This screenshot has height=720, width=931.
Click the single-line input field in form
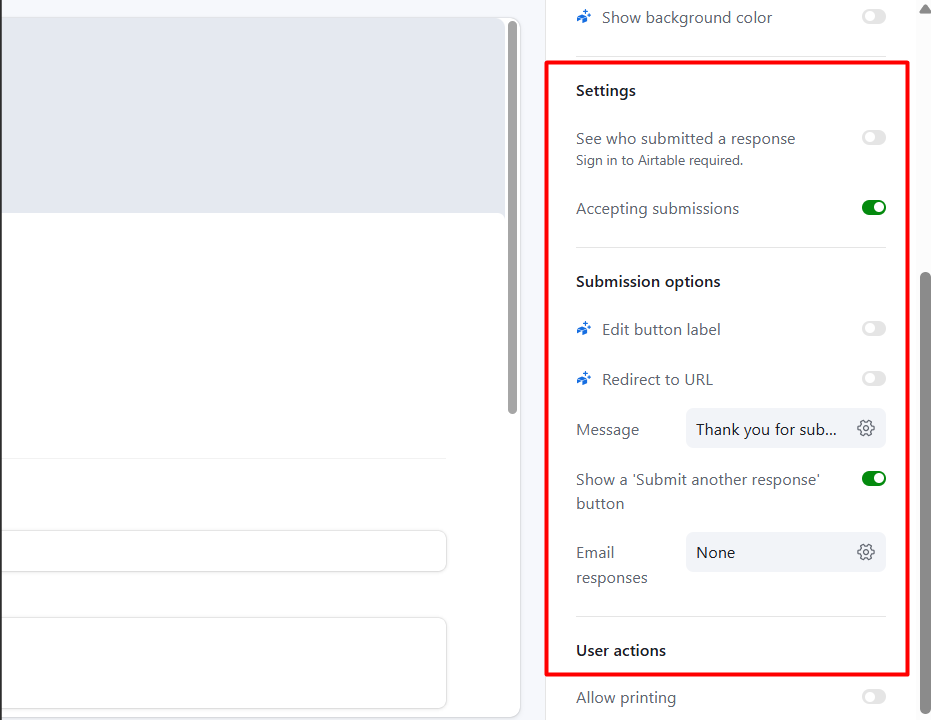pyautogui.click(x=222, y=551)
